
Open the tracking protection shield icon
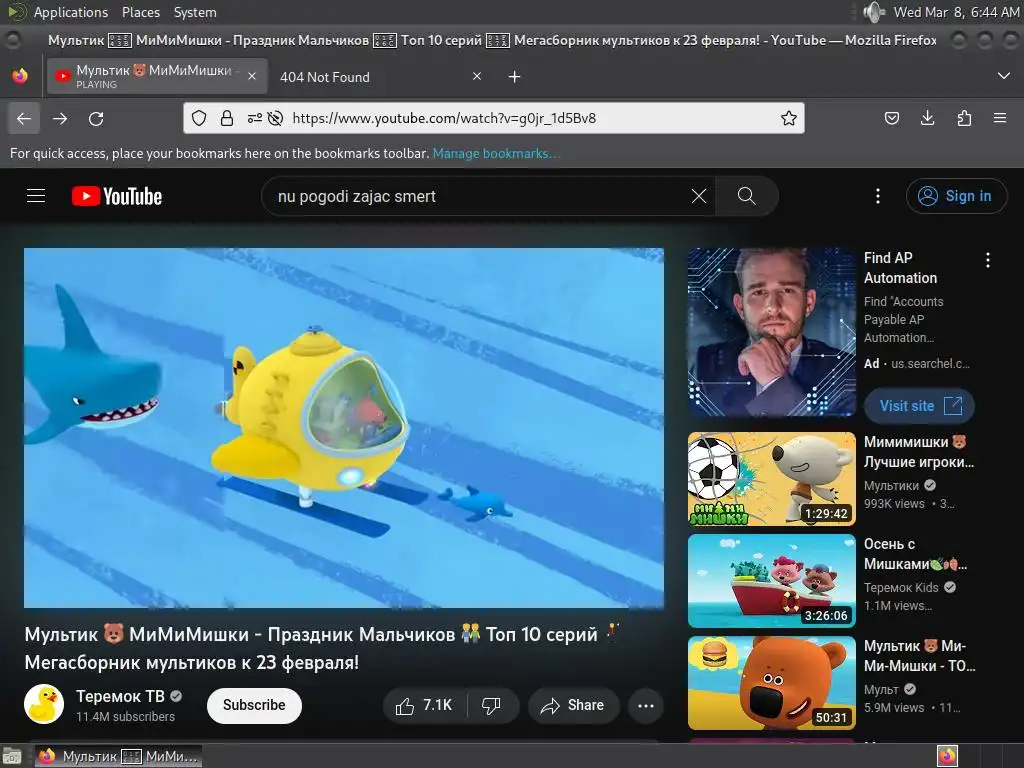199,118
